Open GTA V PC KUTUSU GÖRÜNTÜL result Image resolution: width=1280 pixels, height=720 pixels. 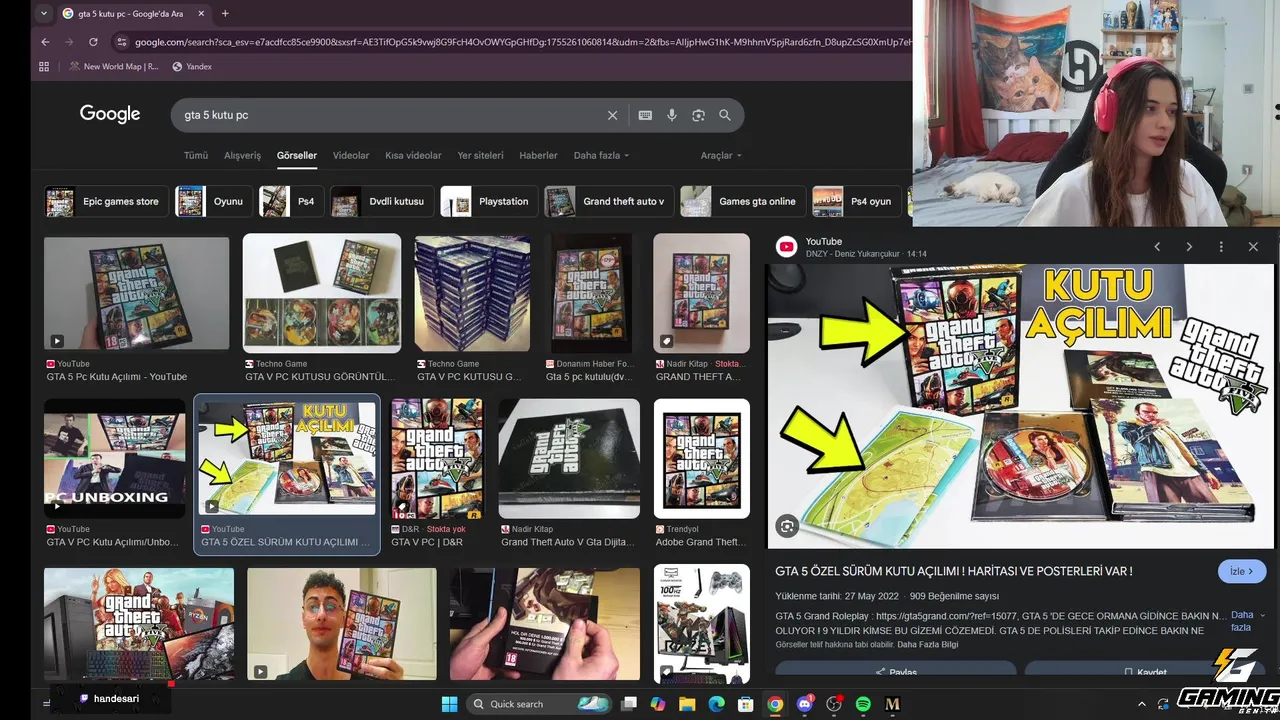click(322, 293)
